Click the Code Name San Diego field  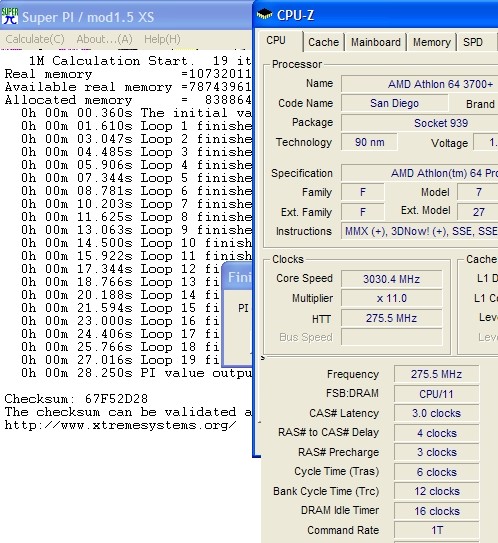[x=394, y=103]
